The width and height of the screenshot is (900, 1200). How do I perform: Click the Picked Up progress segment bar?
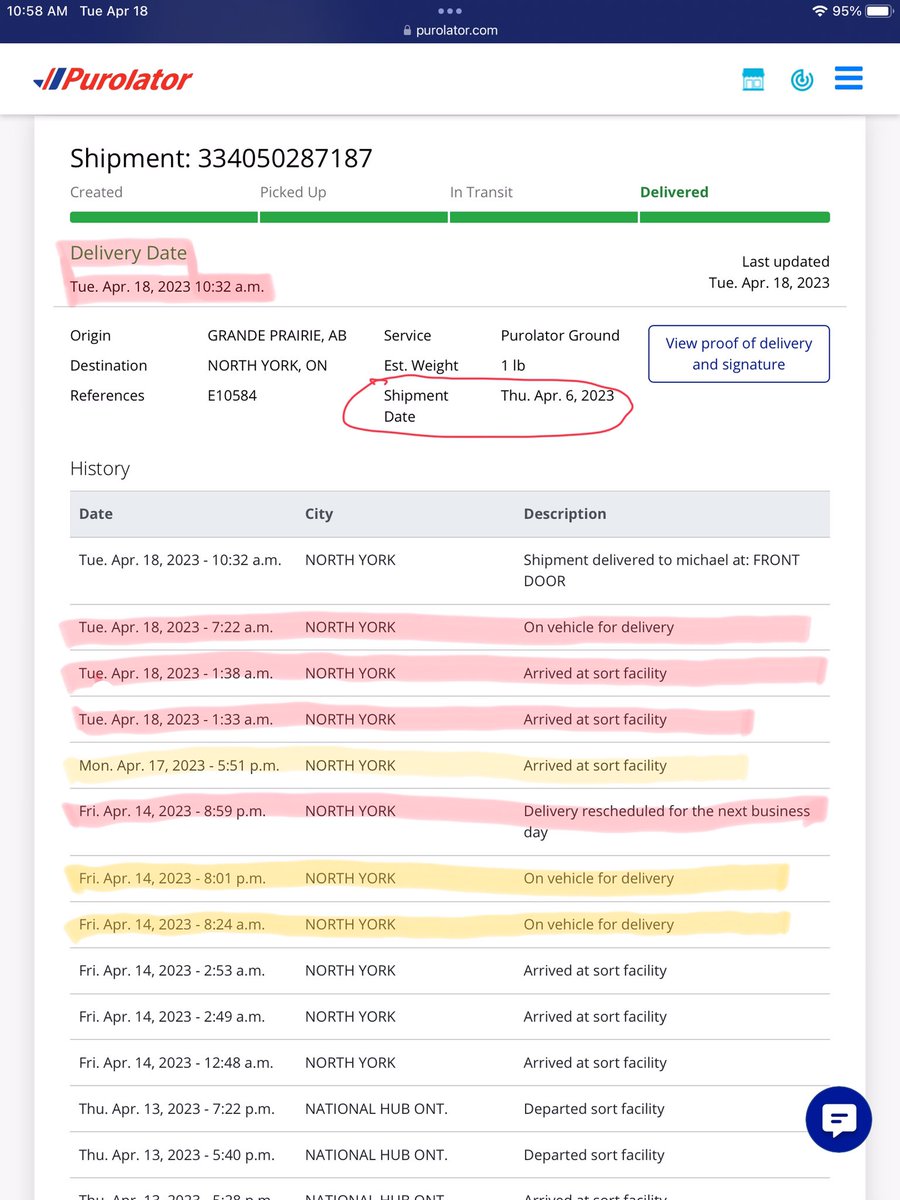coord(353,217)
